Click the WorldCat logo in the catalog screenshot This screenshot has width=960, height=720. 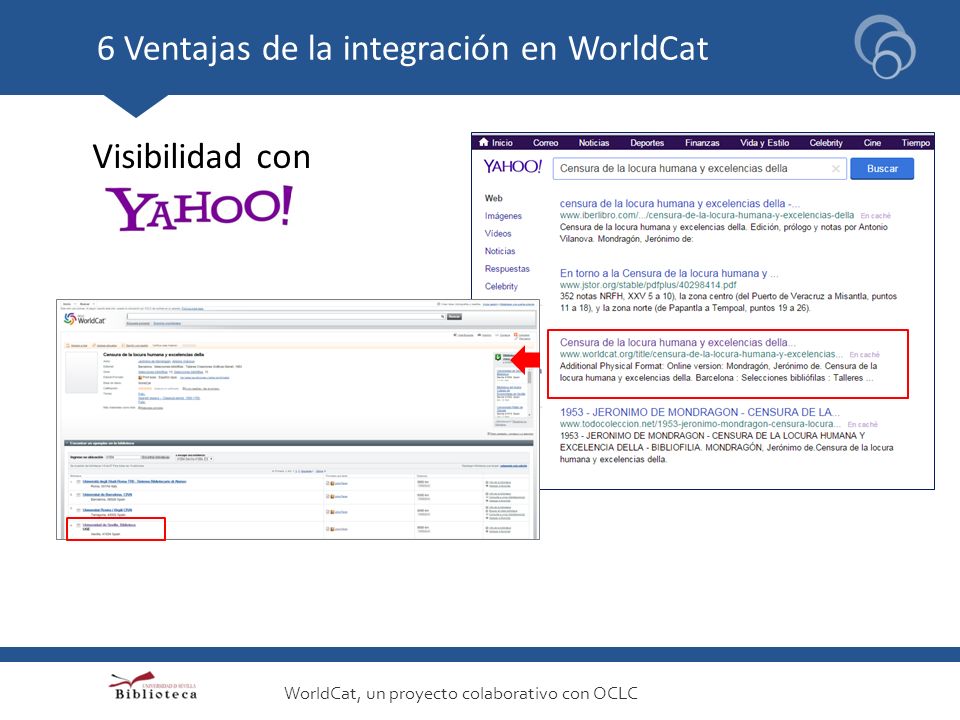84,320
